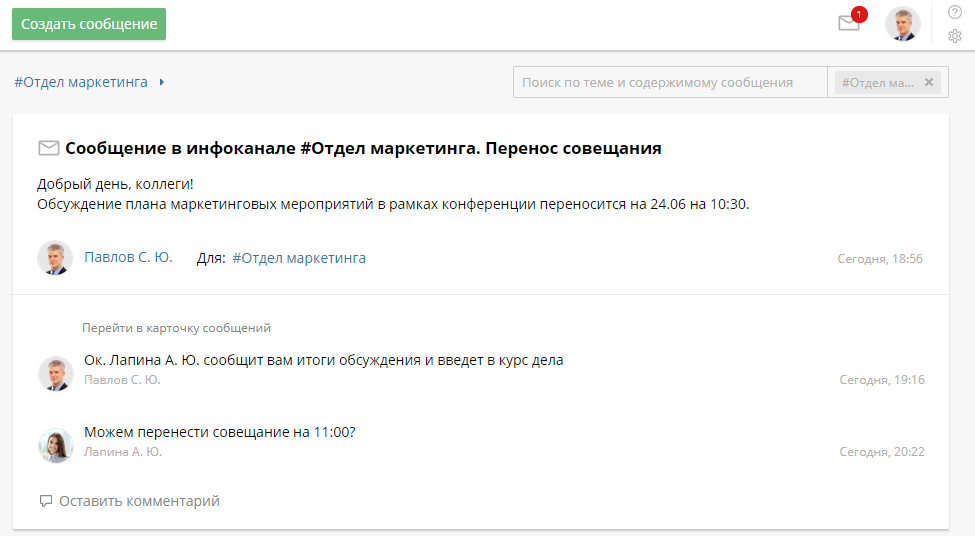Screen dimensions: 975x536
Task: Open the settings gear icon
Action: 954,36
